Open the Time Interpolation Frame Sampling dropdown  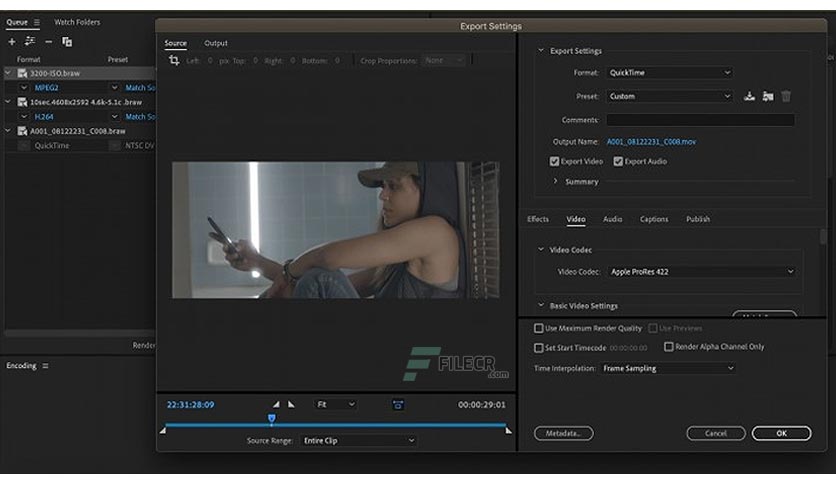[668, 368]
